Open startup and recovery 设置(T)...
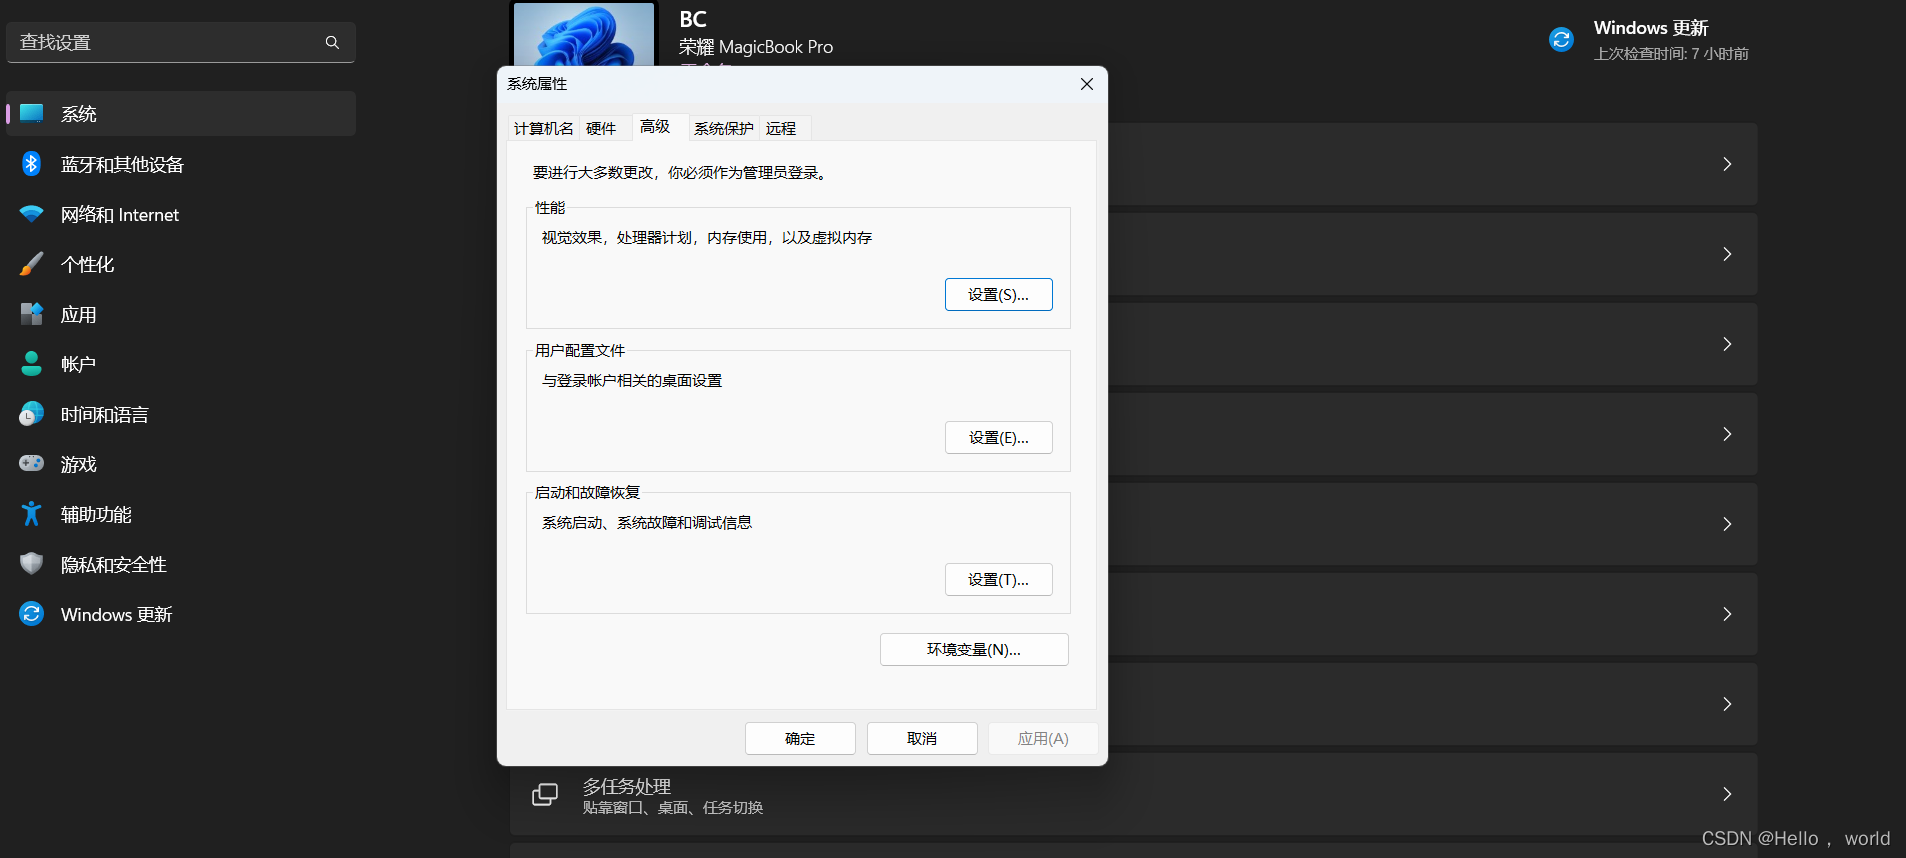 click(999, 580)
